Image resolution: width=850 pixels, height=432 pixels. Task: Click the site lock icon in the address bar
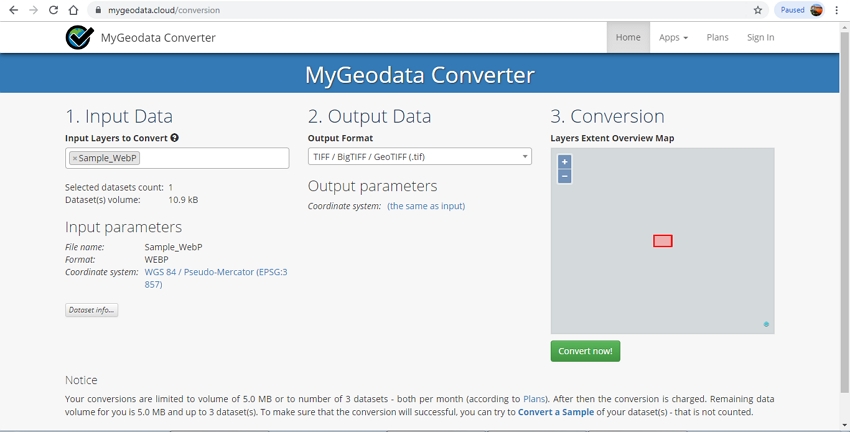click(x=98, y=10)
